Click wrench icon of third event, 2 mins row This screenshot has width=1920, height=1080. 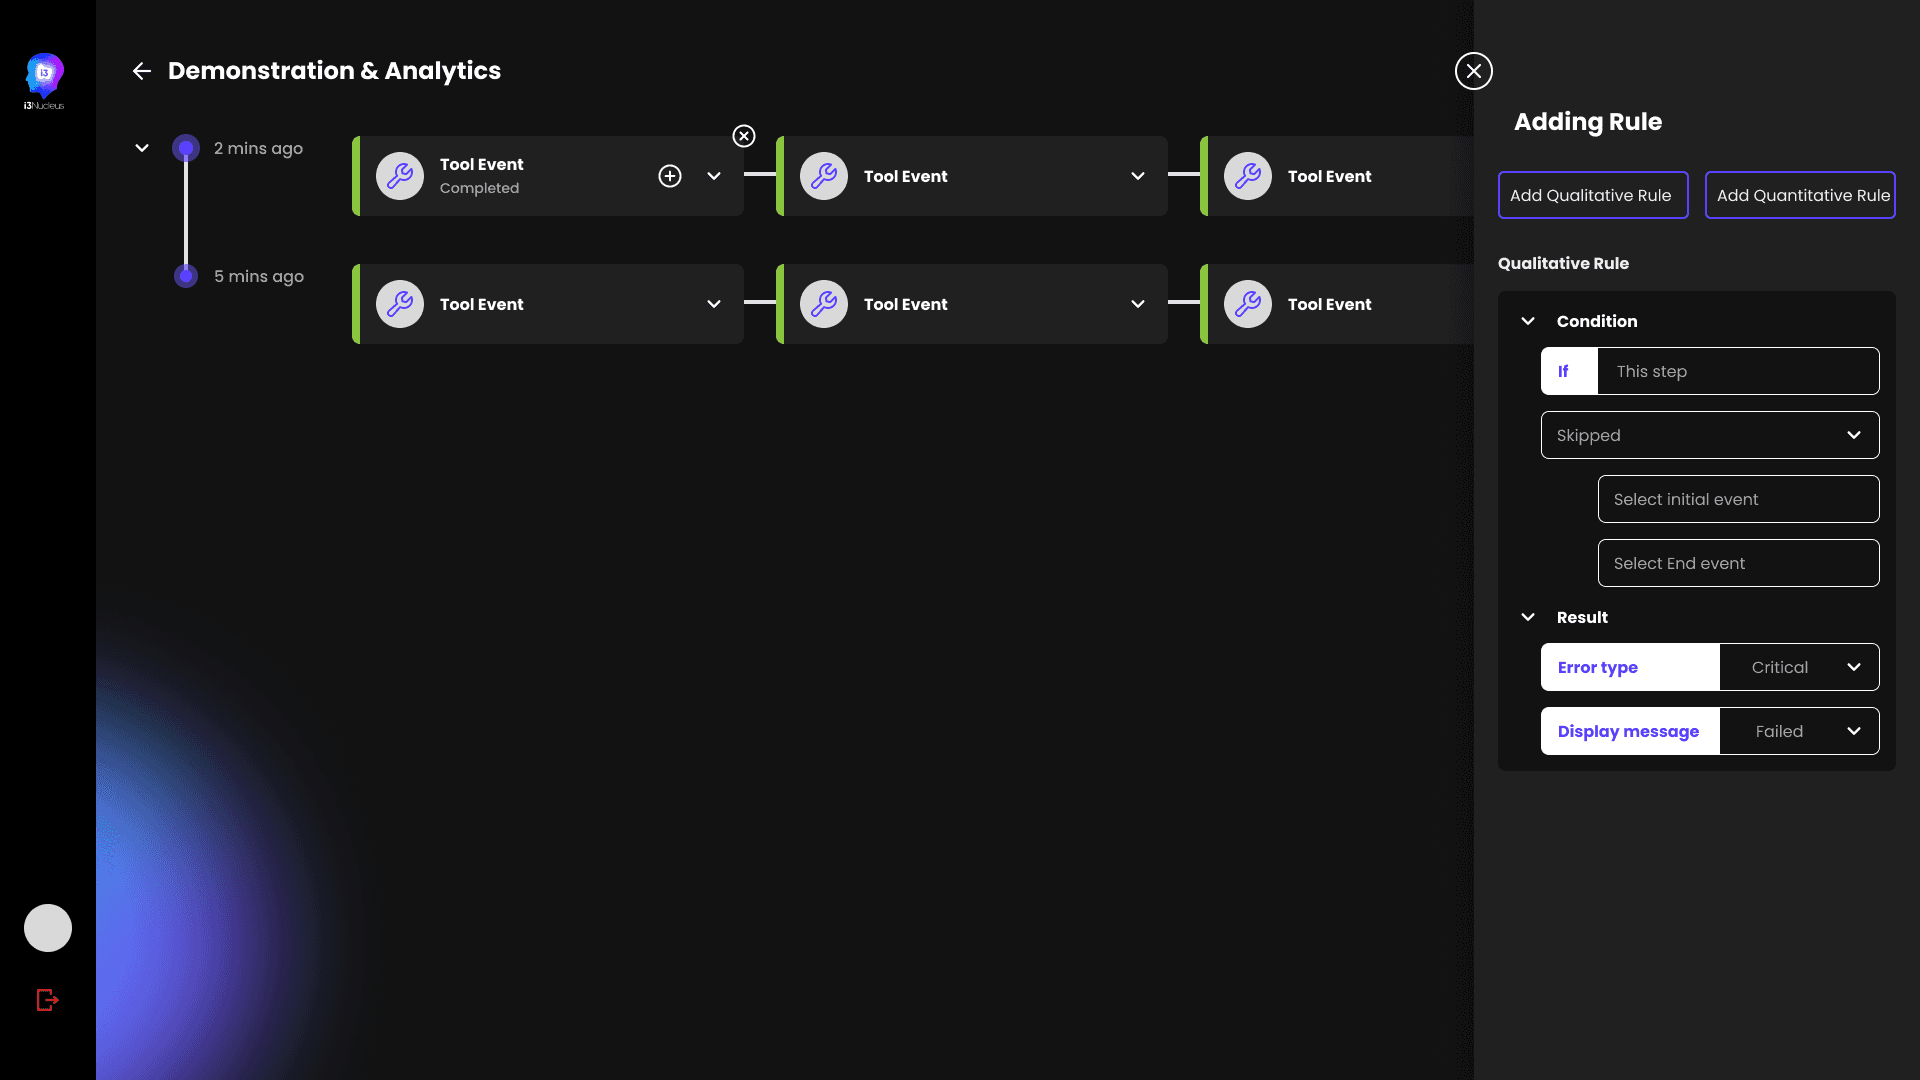1248,176
